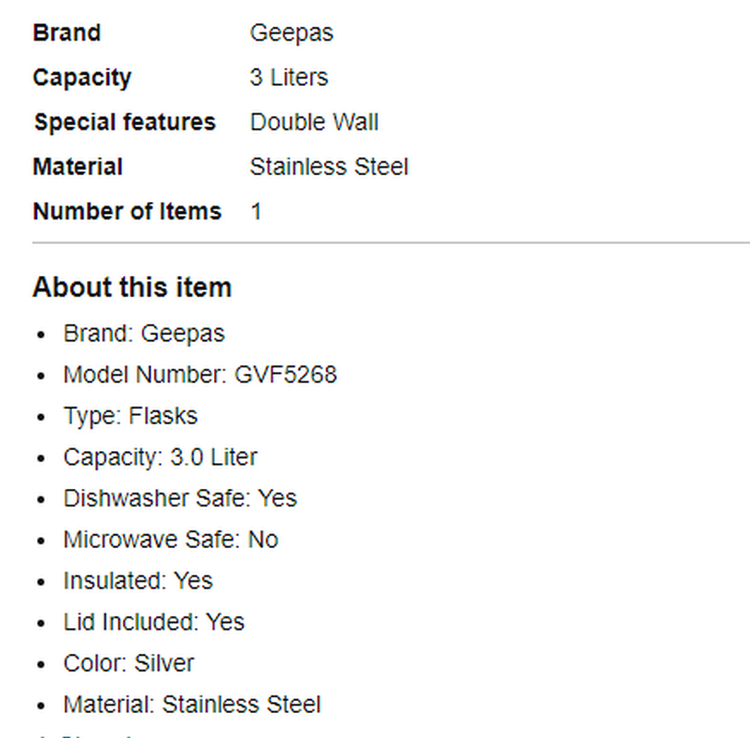Click the Material label in the table
Image resolution: width=750 pixels, height=738 pixels.
pos(78,167)
